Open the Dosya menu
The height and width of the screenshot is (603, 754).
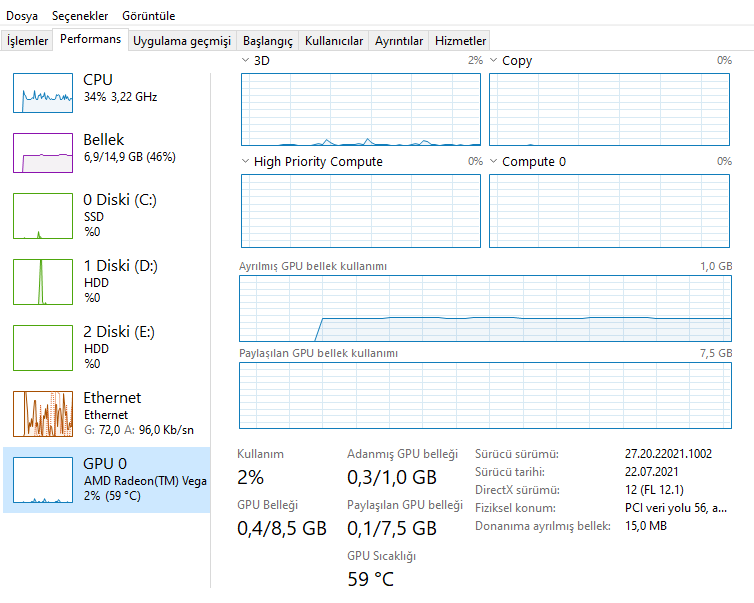22,16
